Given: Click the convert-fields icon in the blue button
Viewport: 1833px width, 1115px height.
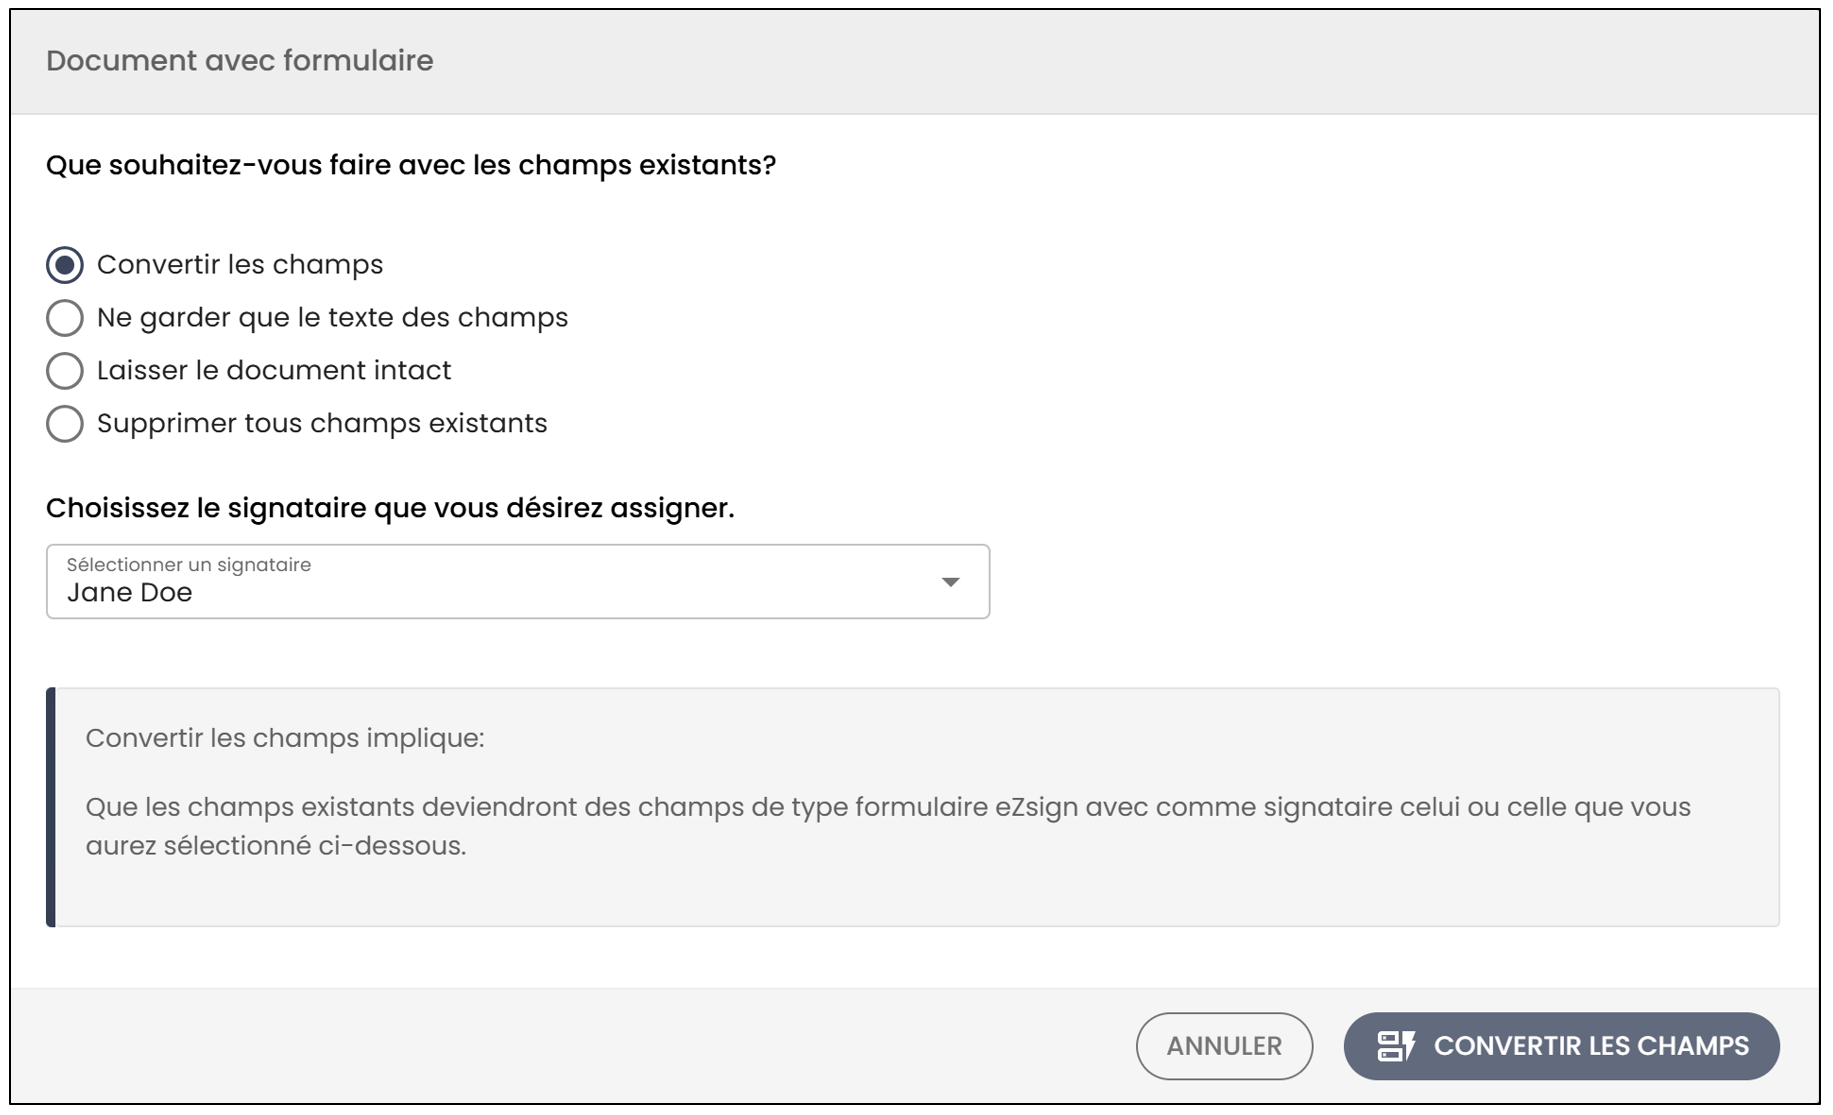Looking at the screenshot, I should pyautogui.click(x=1396, y=1046).
